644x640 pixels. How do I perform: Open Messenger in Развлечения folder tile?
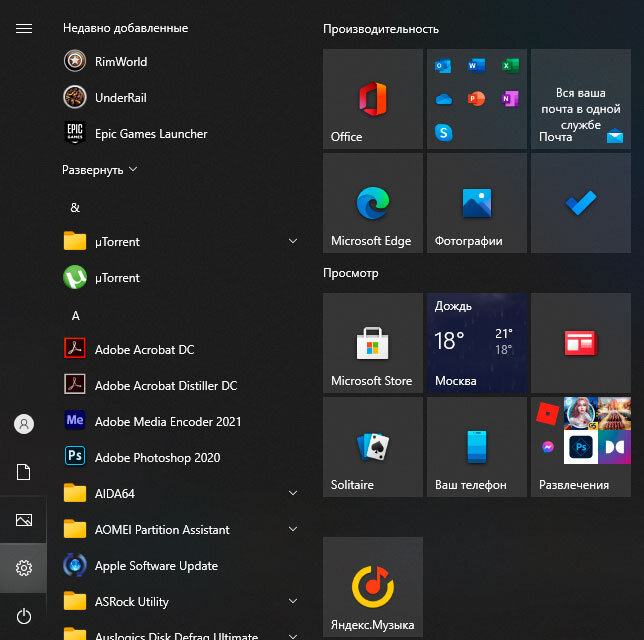coord(547,447)
